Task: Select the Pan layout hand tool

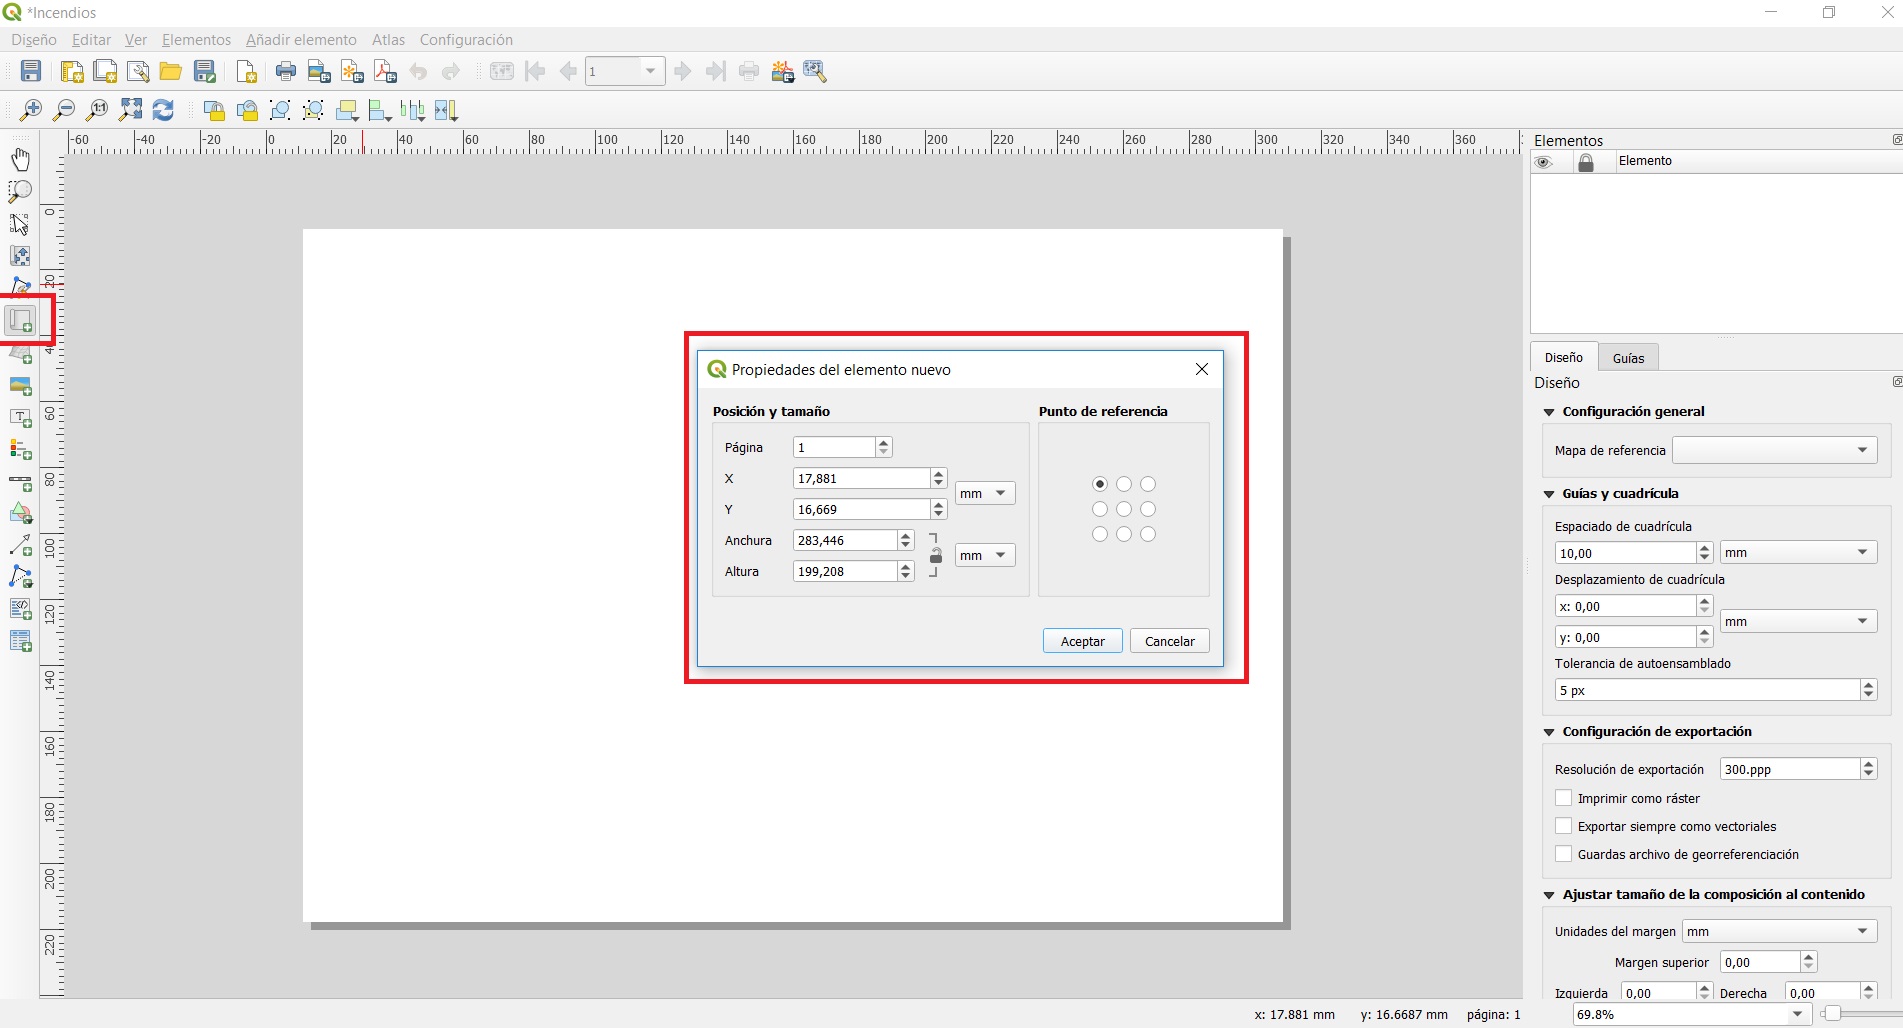Action: coord(20,160)
